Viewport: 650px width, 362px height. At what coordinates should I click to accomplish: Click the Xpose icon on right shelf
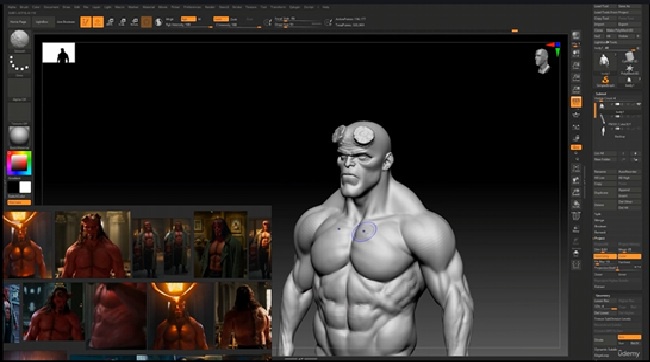576,265
